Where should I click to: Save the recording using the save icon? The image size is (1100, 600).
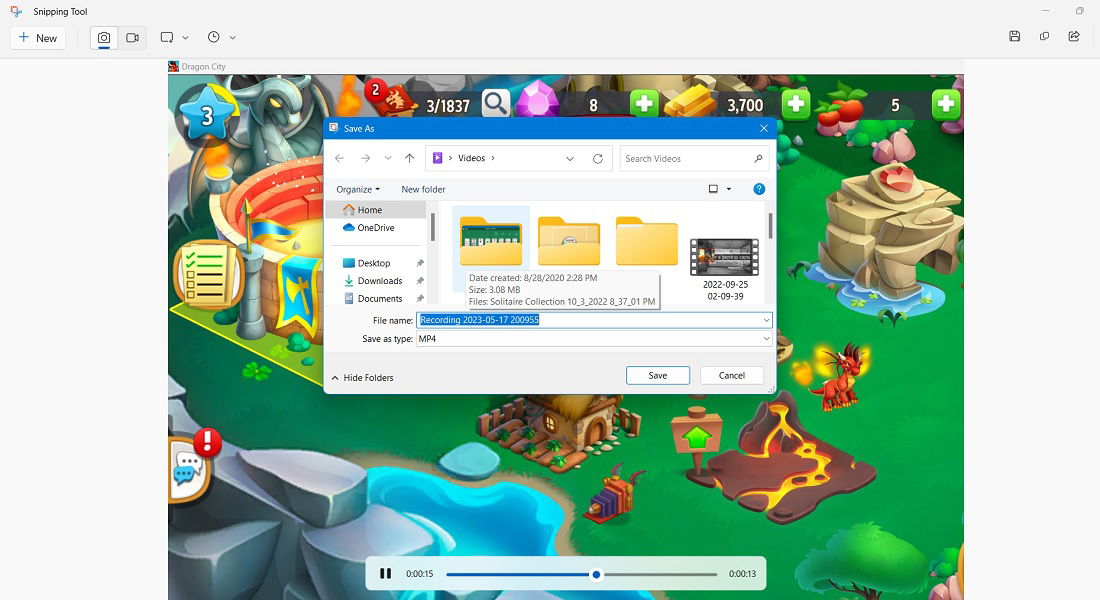(x=1015, y=36)
